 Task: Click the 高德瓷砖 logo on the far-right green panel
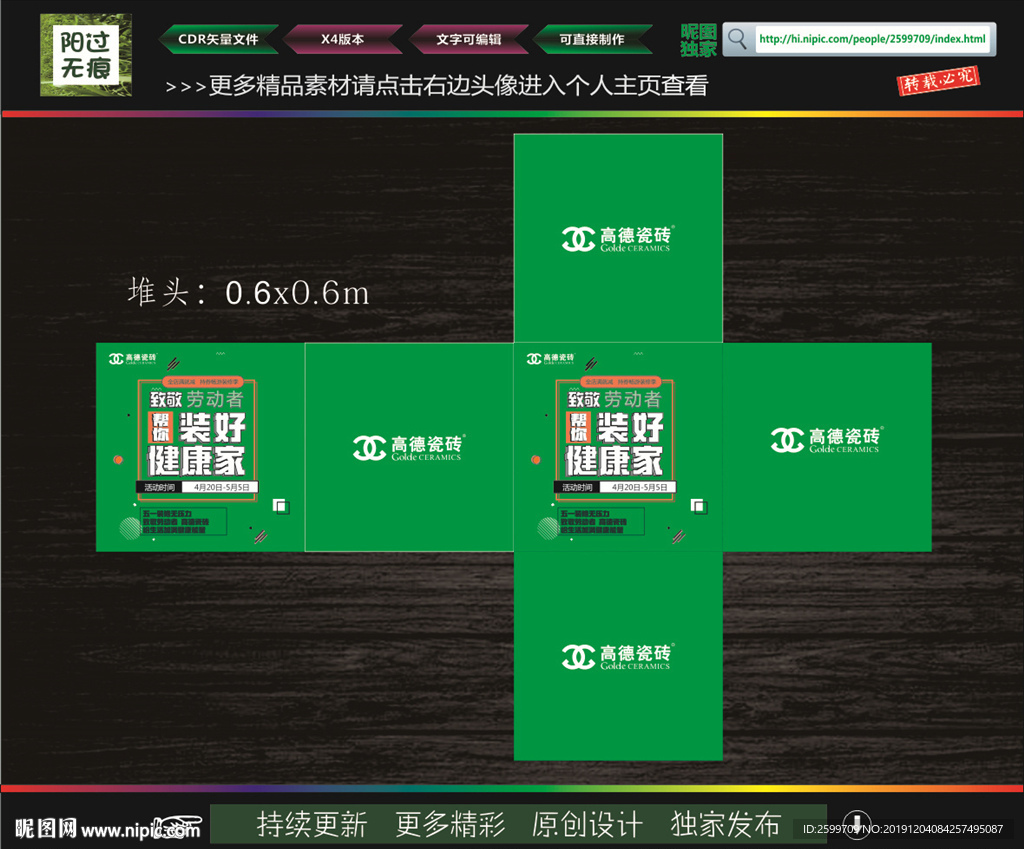(826, 440)
